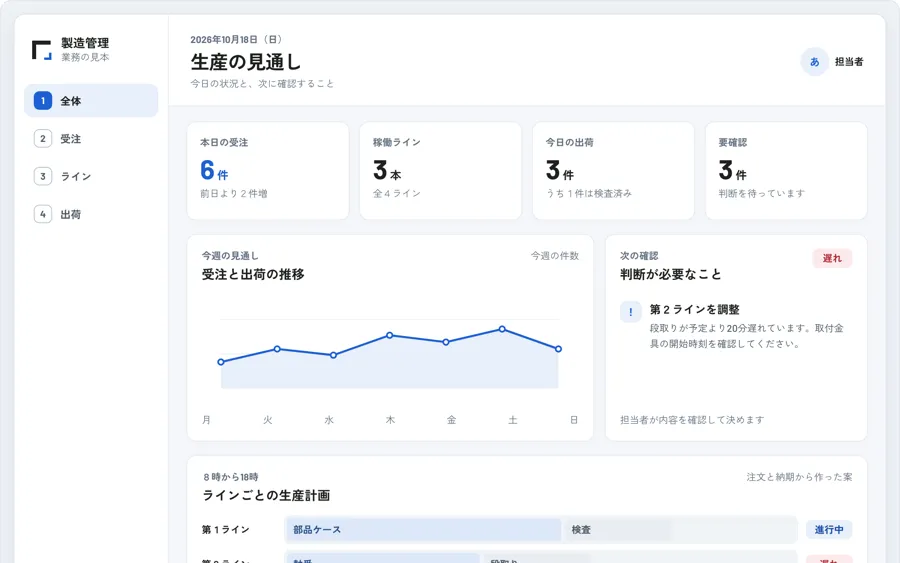The image size is (900, 563).
Task: Click the 受注と出荷の推移 chart title
Action: click(x=253, y=274)
